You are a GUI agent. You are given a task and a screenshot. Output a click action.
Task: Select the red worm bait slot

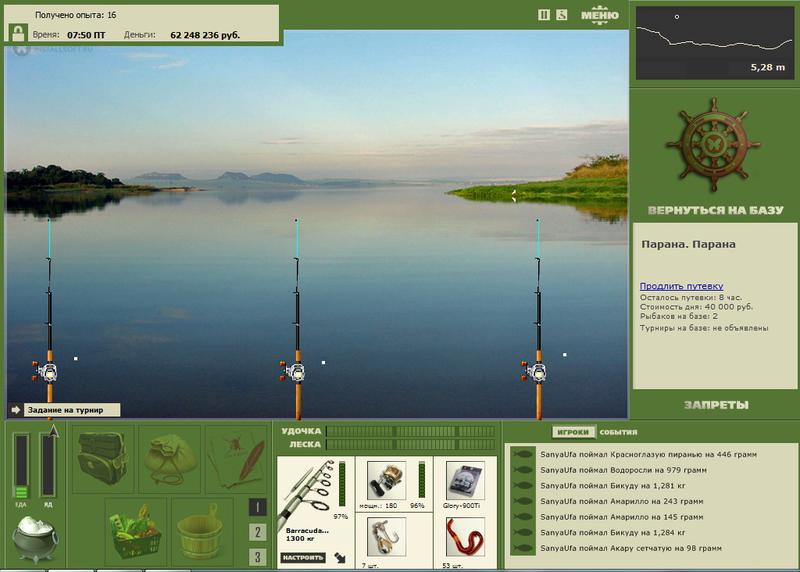[x=465, y=537]
